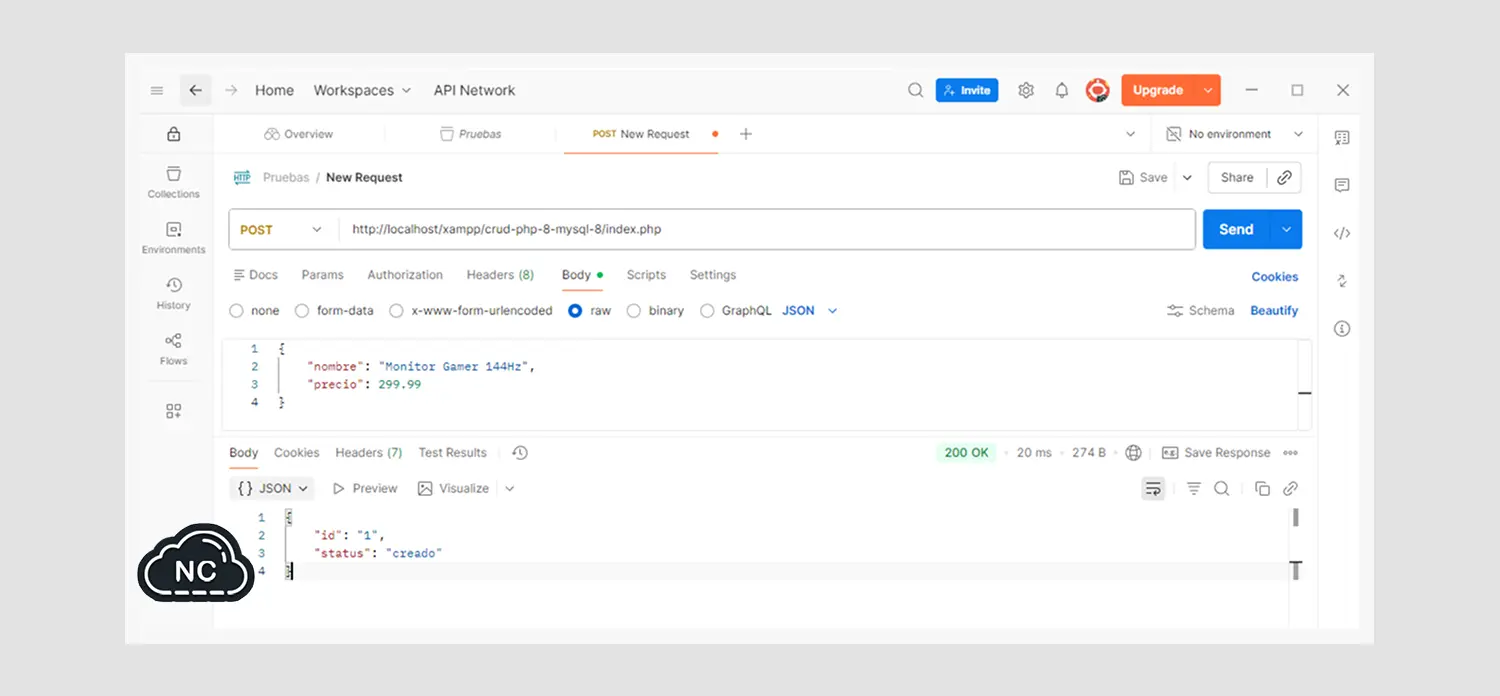Image resolution: width=1500 pixels, height=696 pixels.
Task: Click the Send button
Action: 1236,229
